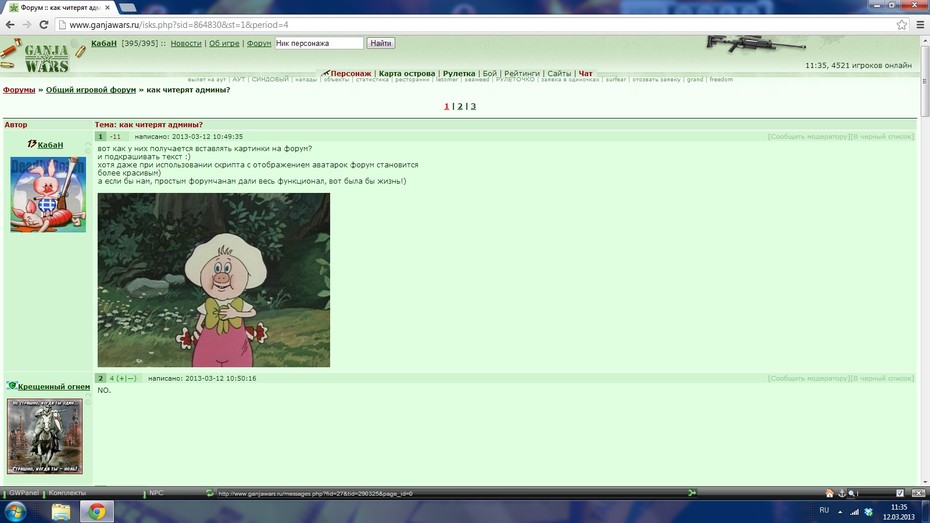Screen dimensions: 930x523
Task: Open the Об игре link
Action: 224,43
